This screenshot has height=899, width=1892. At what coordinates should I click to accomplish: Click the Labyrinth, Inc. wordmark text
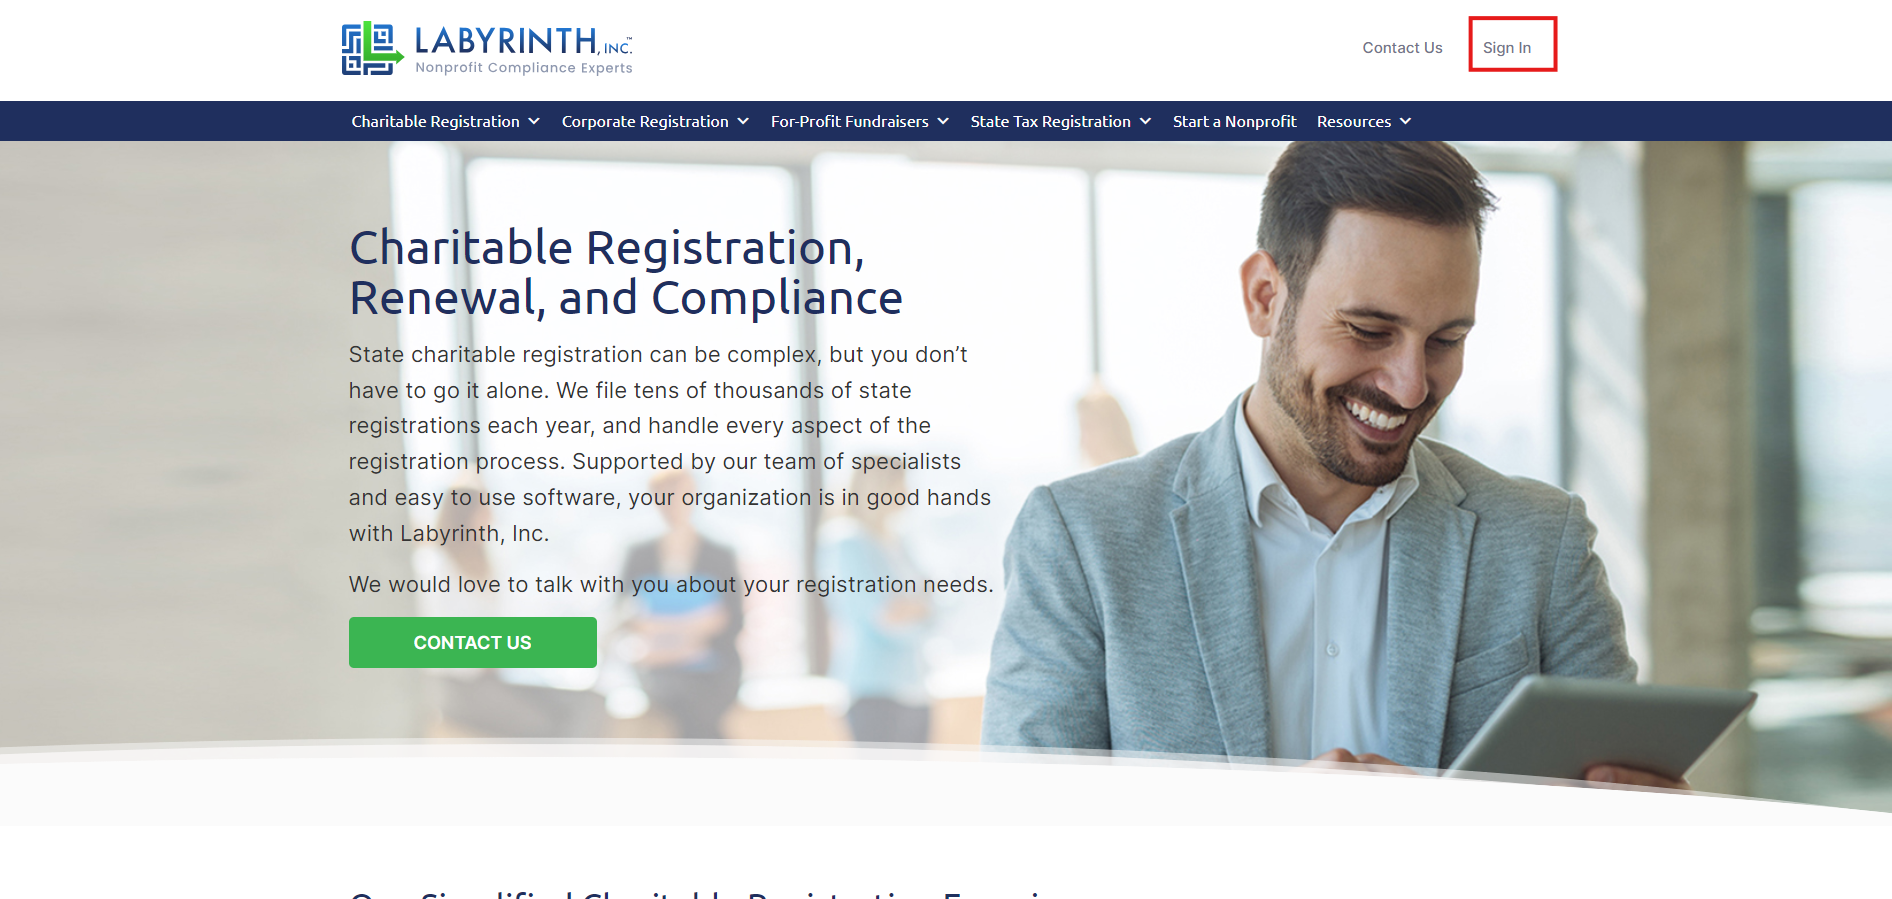click(523, 40)
